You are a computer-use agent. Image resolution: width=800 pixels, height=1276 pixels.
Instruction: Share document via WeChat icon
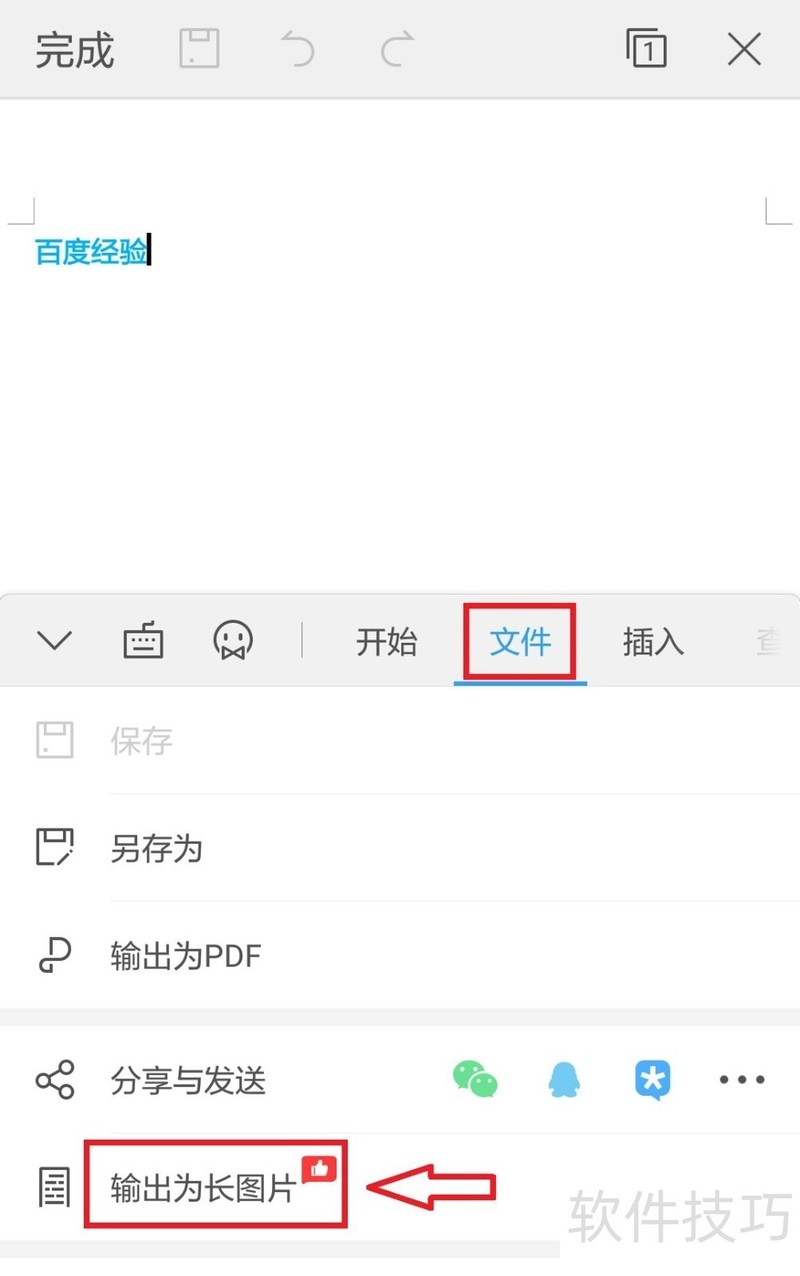tap(475, 1080)
